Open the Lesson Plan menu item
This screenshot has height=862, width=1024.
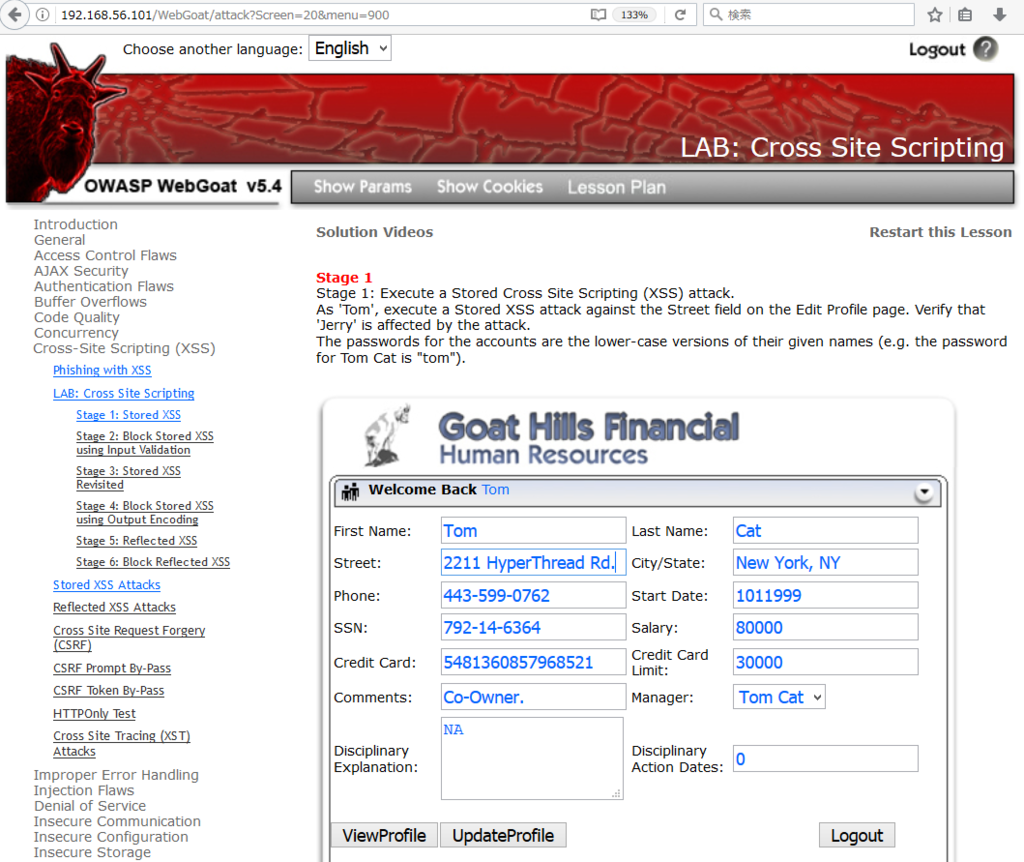coord(616,187)
